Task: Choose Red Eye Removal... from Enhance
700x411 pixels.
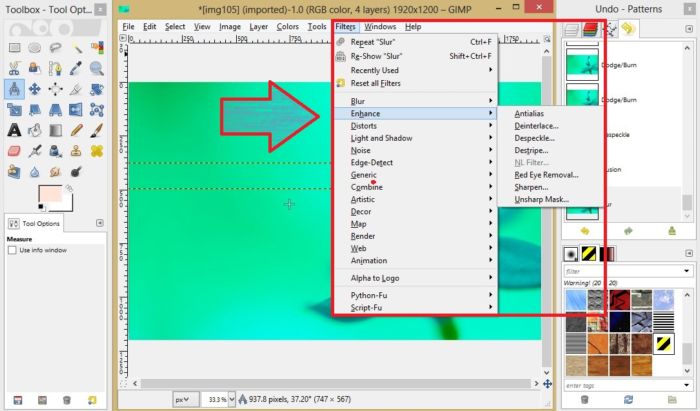Action: point(546,174)
